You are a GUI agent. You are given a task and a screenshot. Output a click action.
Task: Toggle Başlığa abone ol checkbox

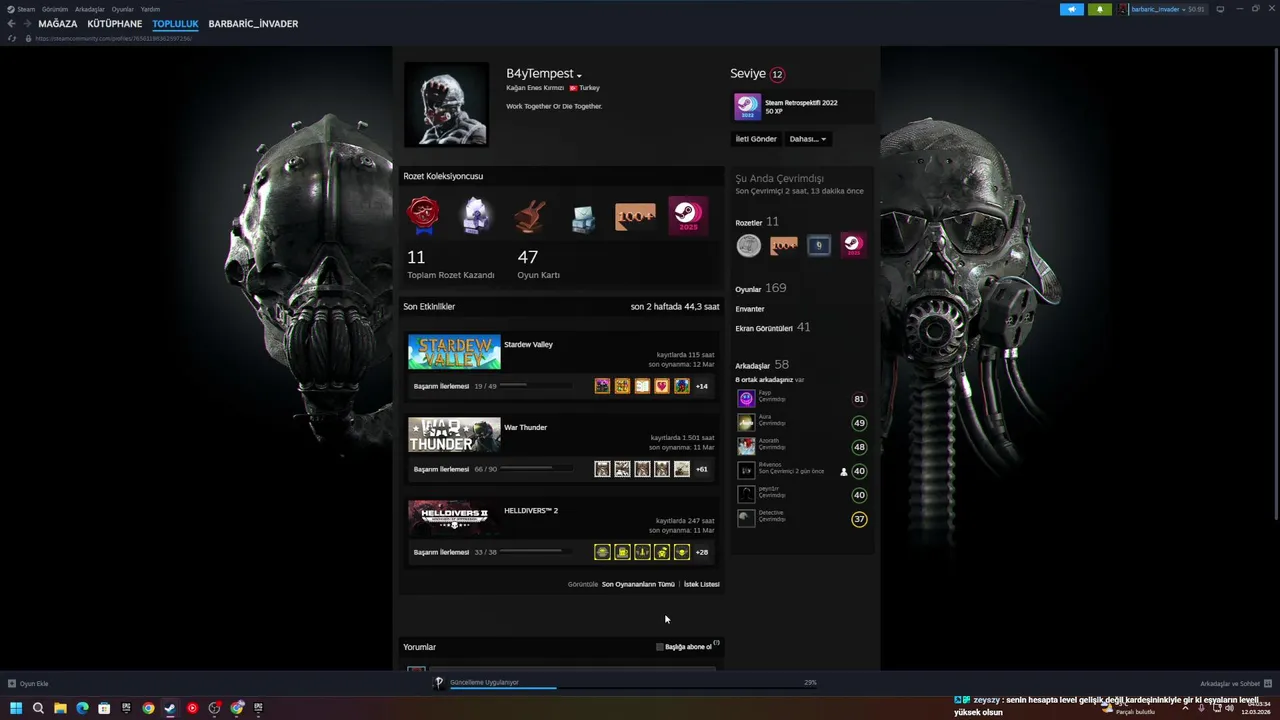(660, 647)
